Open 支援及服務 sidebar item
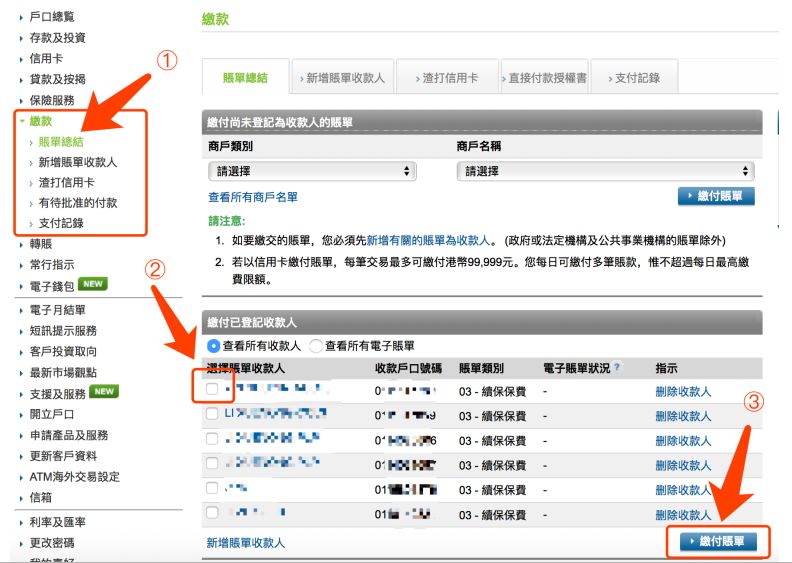Viewport: 792px width, 563px height. tap(57, 394)
